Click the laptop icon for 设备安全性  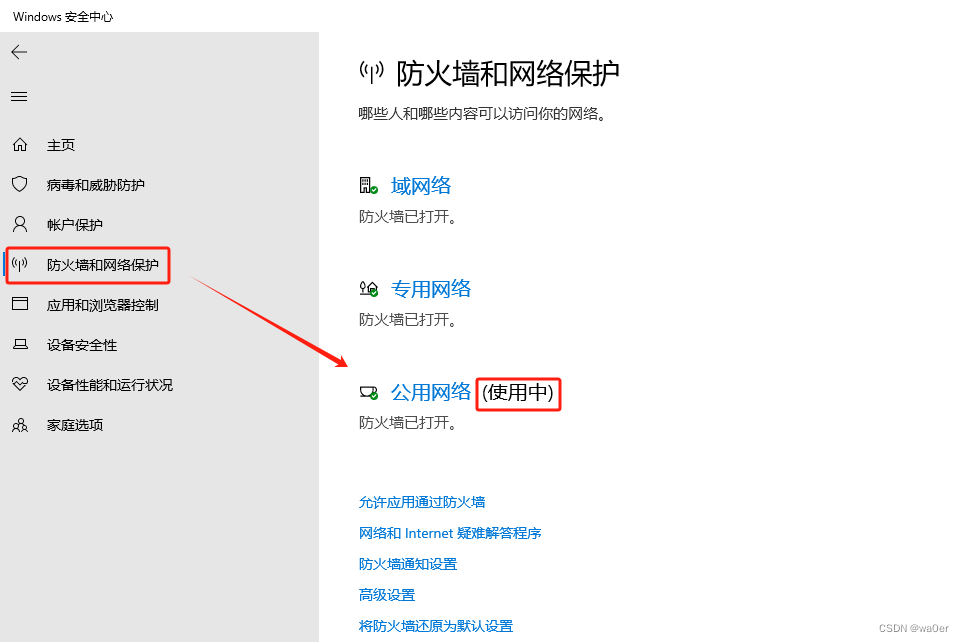(20, 344)
